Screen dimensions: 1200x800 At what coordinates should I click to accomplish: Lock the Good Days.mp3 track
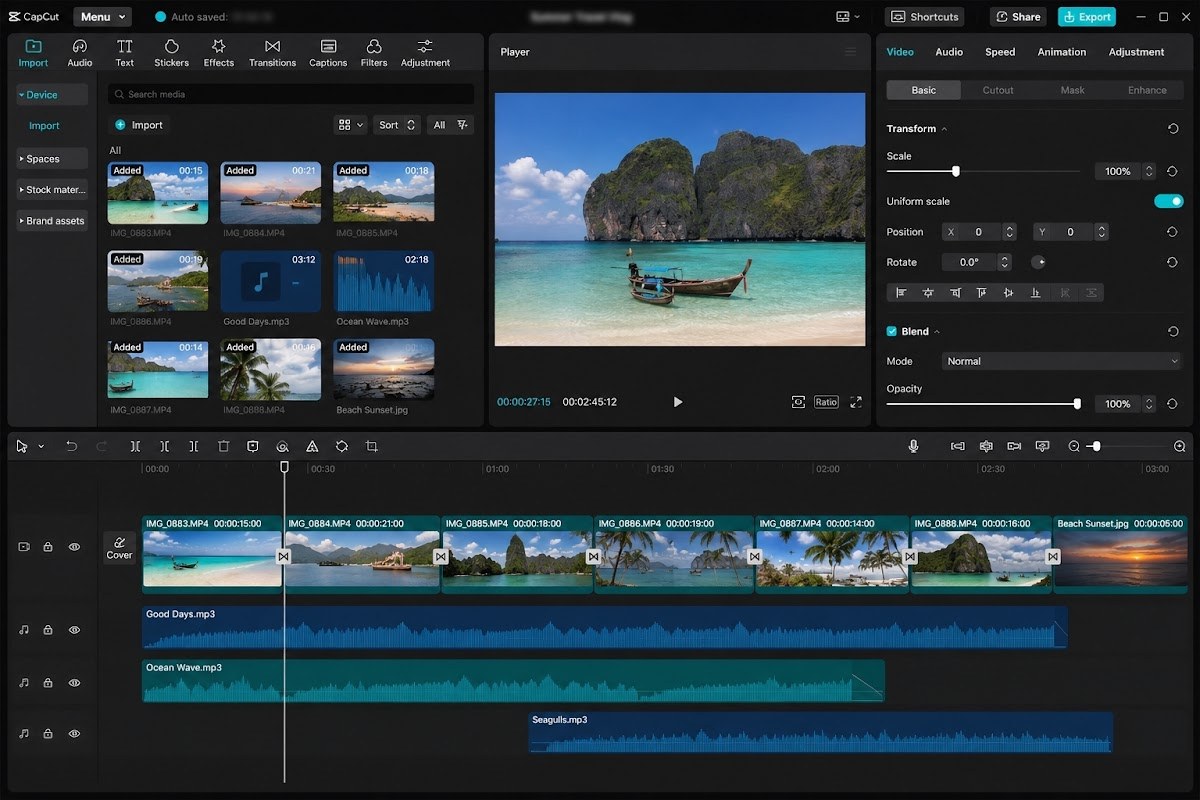coord(48,630)
